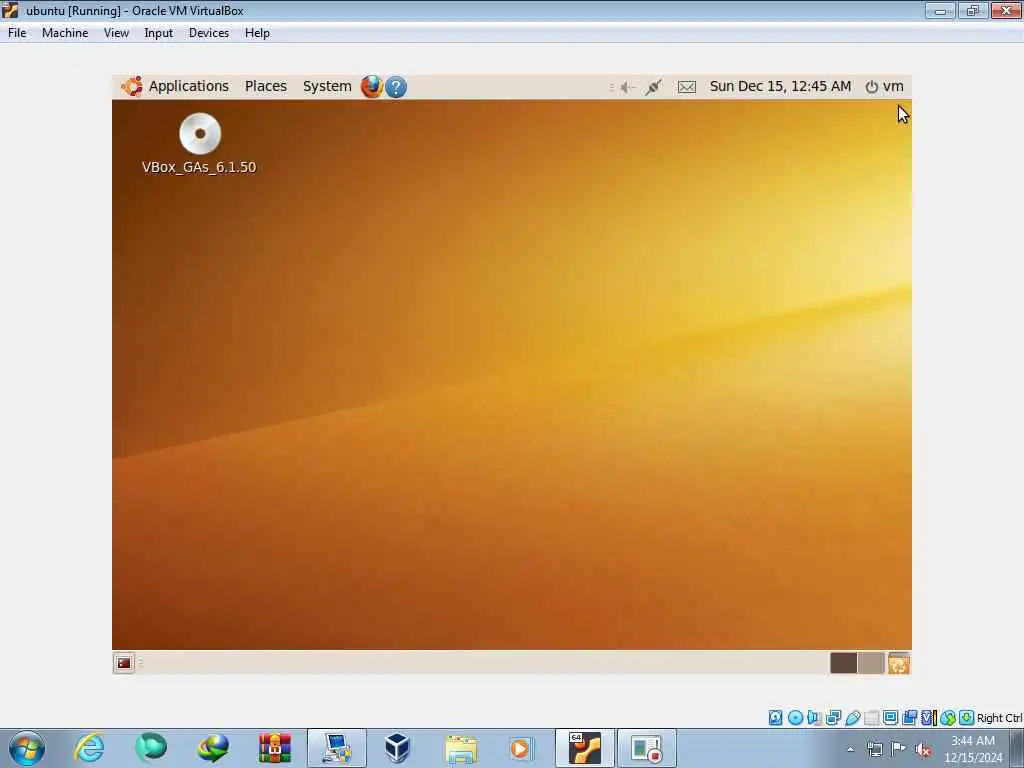This screenshot has height=768, width=1024.
Task: Open the VirtualBox File menu
Action: (x=17, y=33)
